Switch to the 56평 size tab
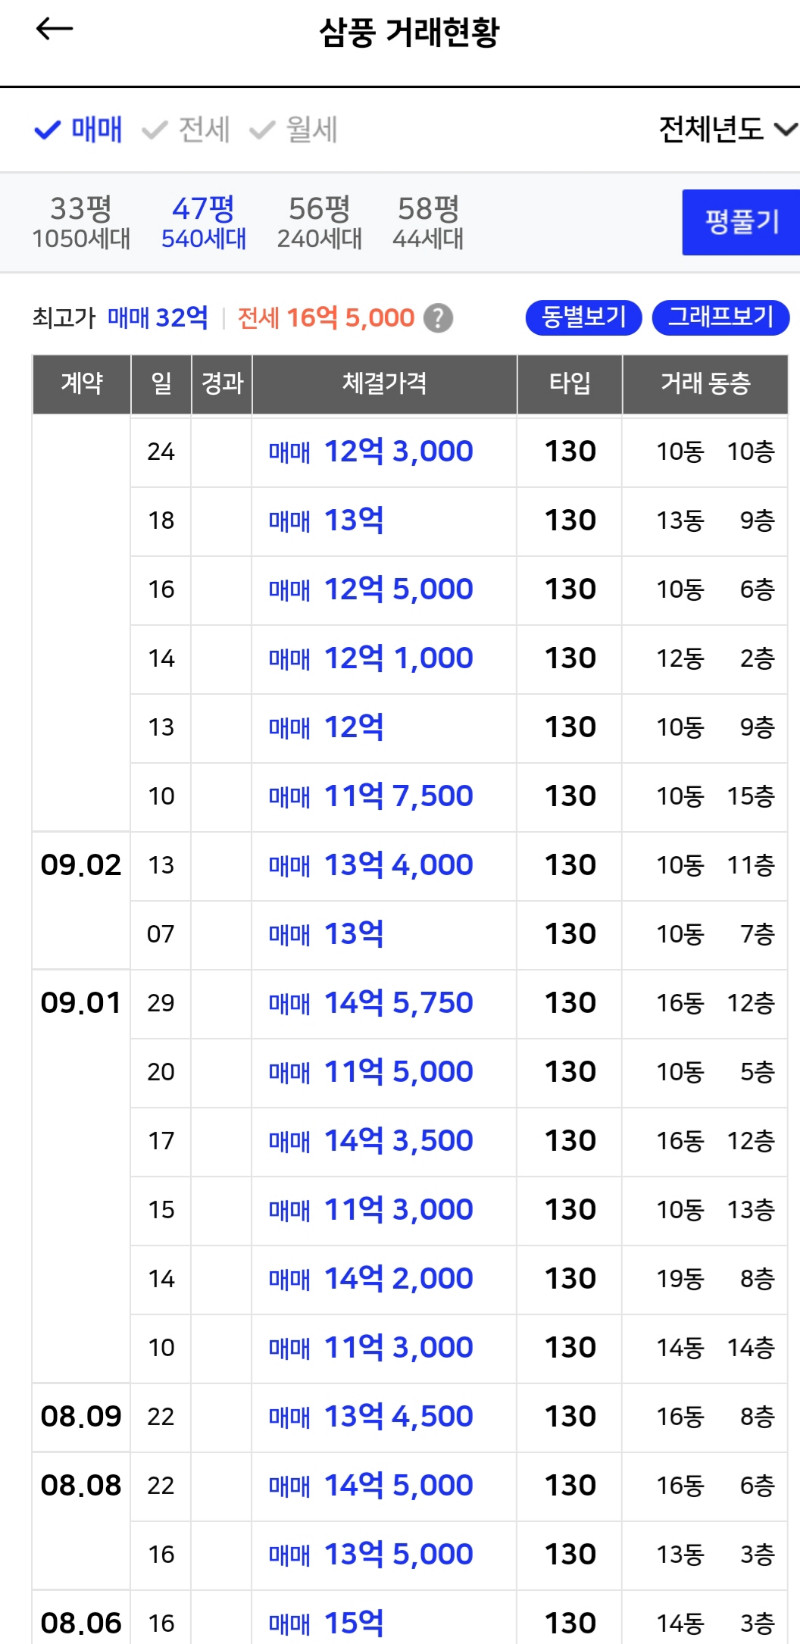This screenshot has width=800, height=1644. click(319, 222)
